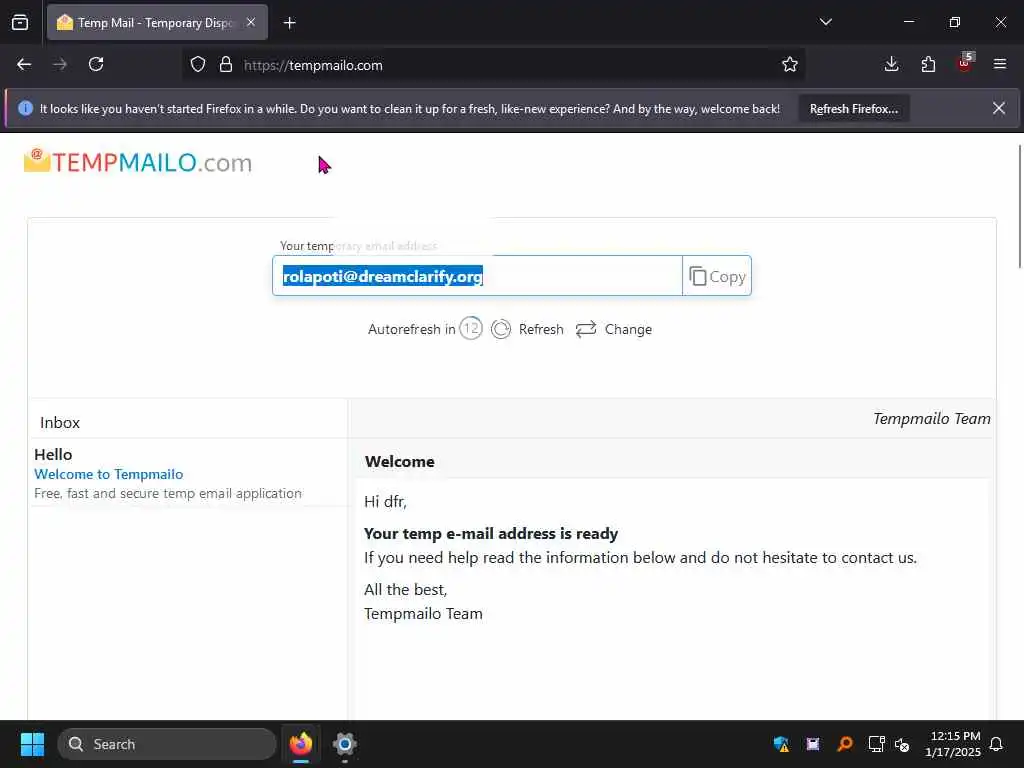Click the muted volume tray icon
1024x768 pixels.
(902, 744)
